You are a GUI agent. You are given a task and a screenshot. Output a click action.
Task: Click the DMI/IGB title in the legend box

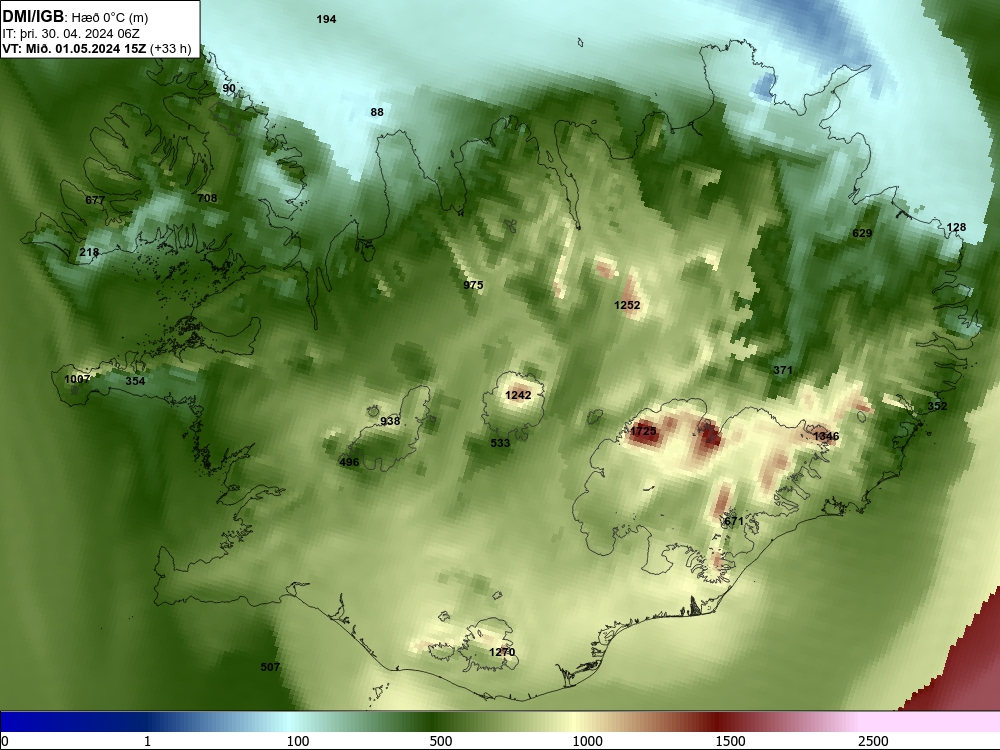33,17
